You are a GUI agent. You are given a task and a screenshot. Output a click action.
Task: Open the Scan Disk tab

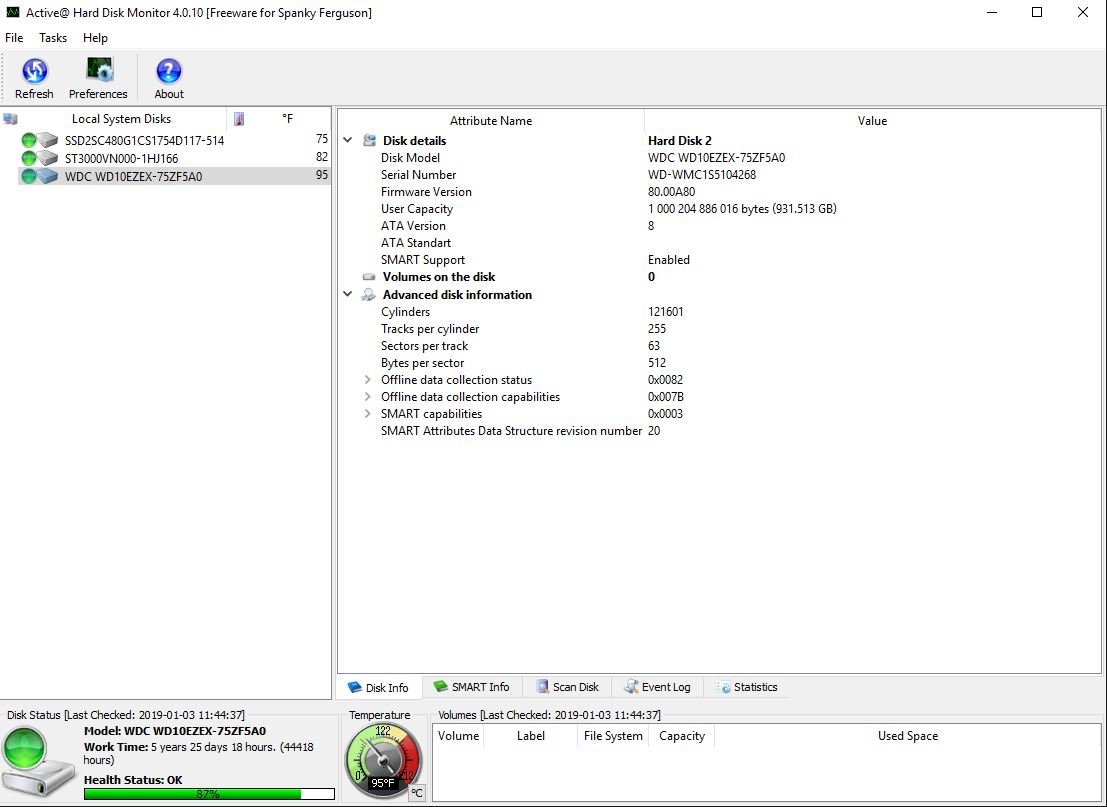567,687
